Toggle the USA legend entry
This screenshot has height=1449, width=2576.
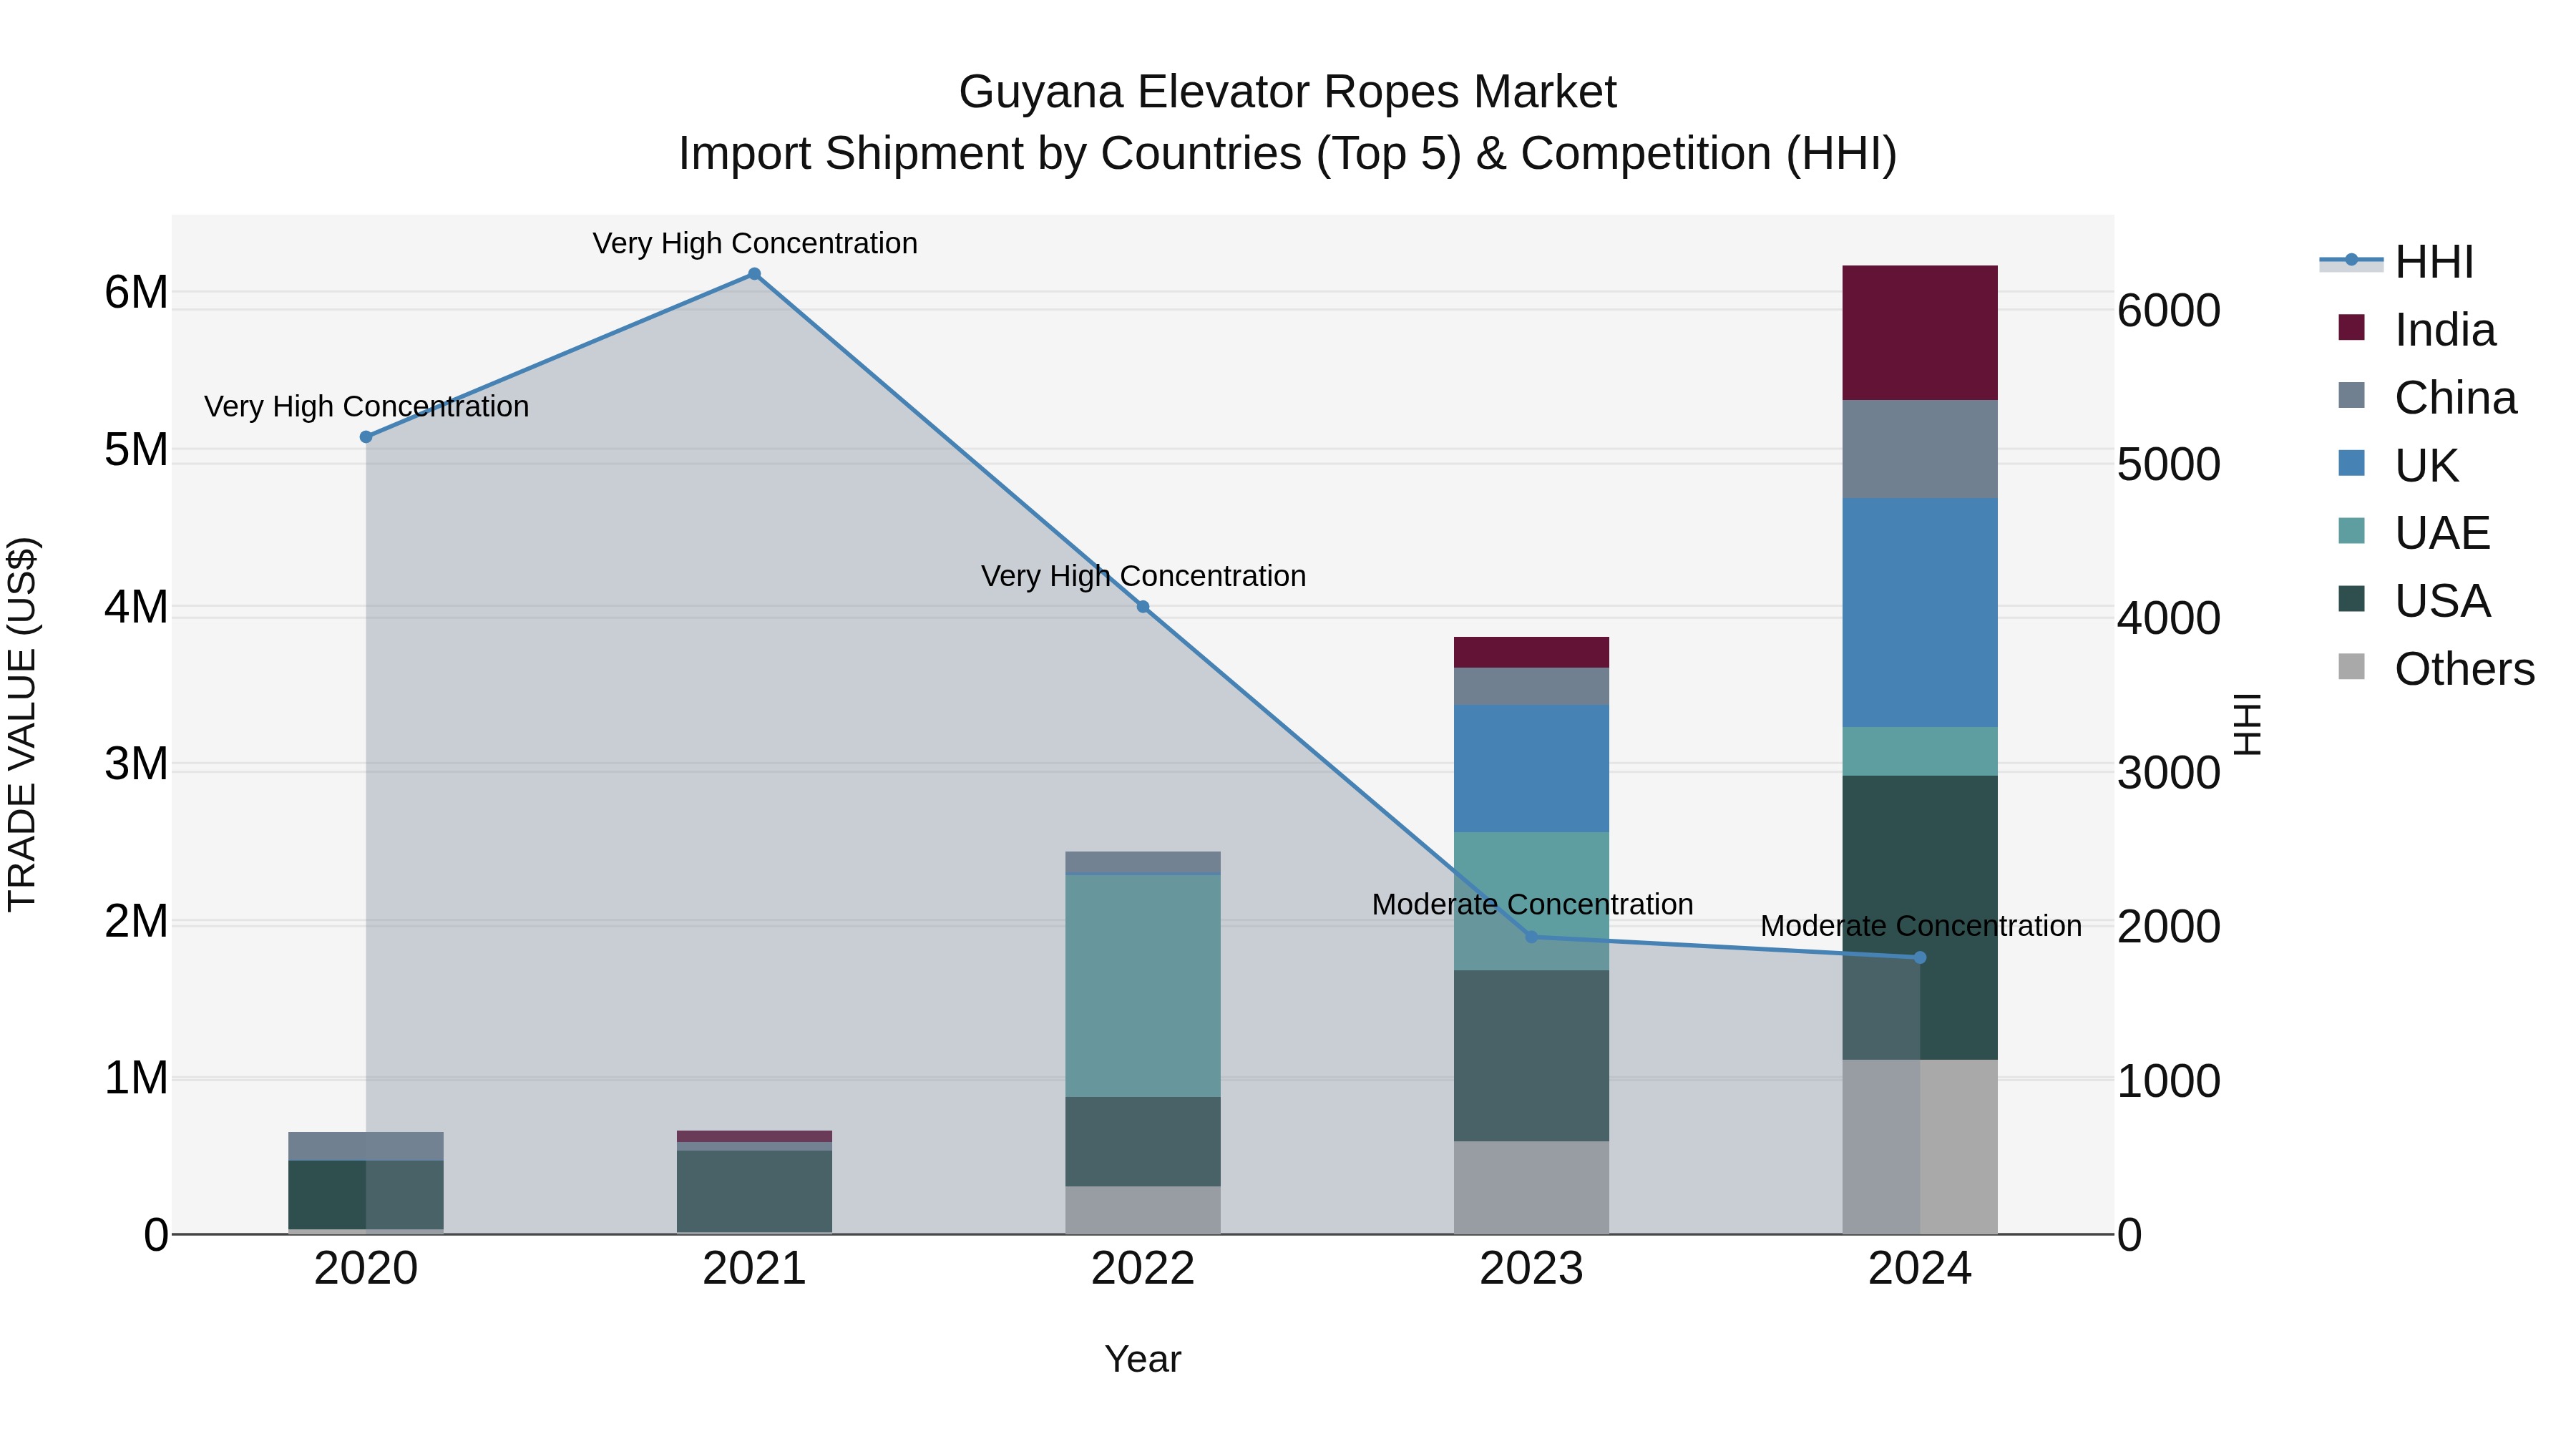tap(2414, 601)
